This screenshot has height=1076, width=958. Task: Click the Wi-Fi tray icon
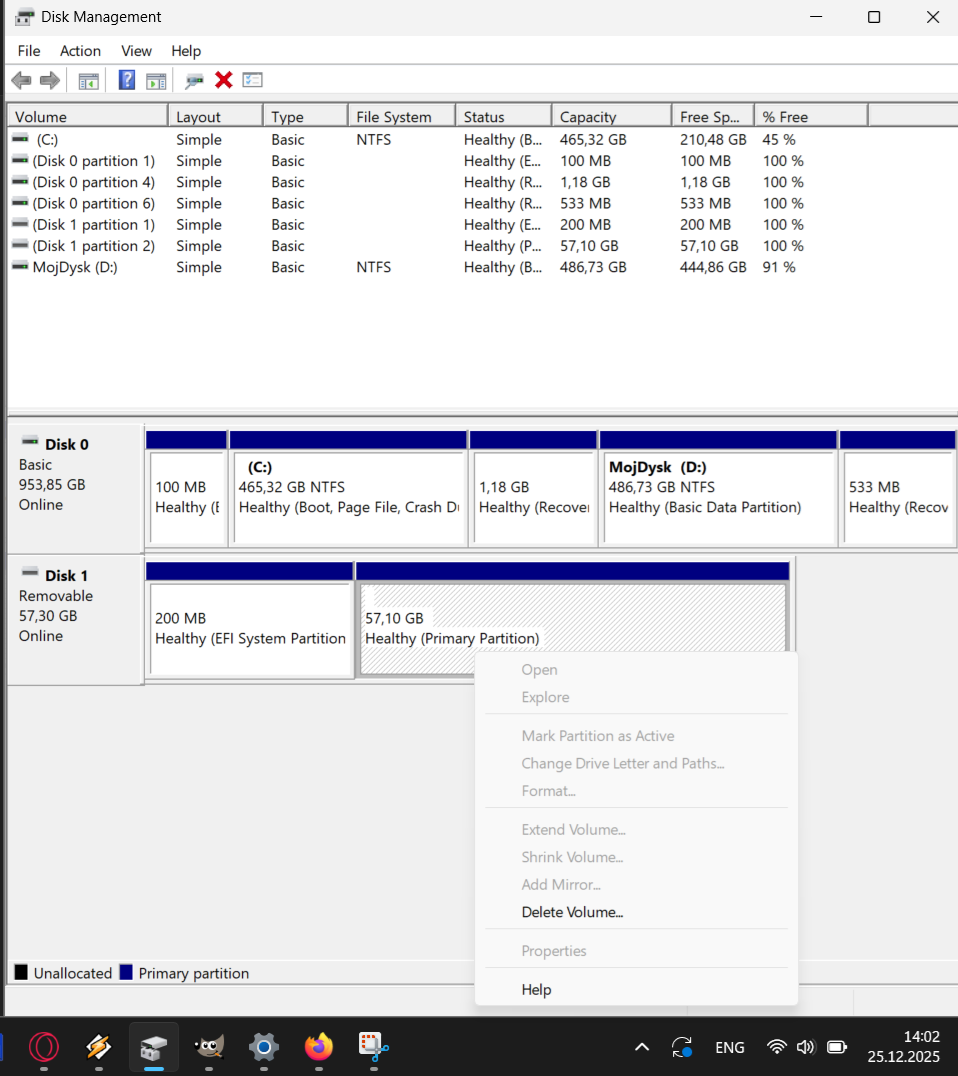pyautogui.click(x=776, y=1047)
